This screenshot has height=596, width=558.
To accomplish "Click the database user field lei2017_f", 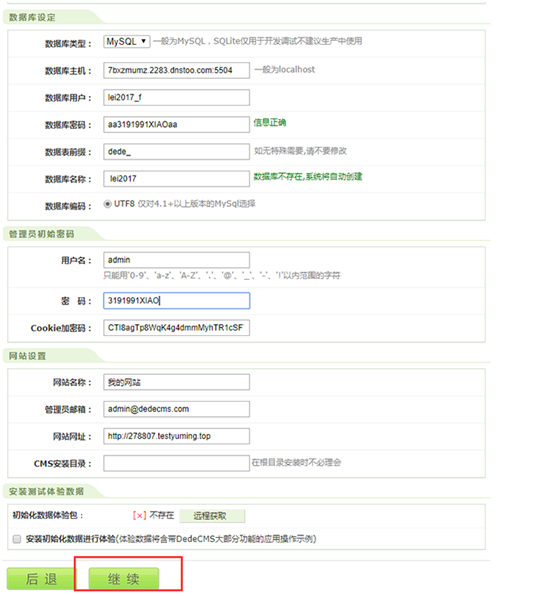I will [176, 97].
